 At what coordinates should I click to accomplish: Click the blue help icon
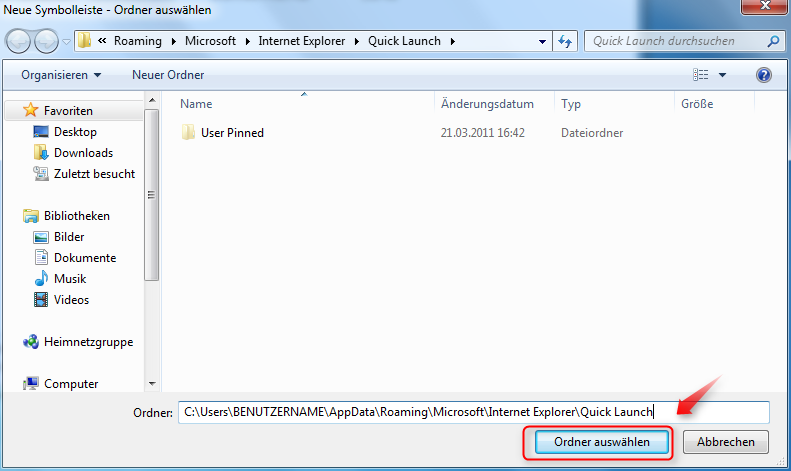(x=764, y=75)
